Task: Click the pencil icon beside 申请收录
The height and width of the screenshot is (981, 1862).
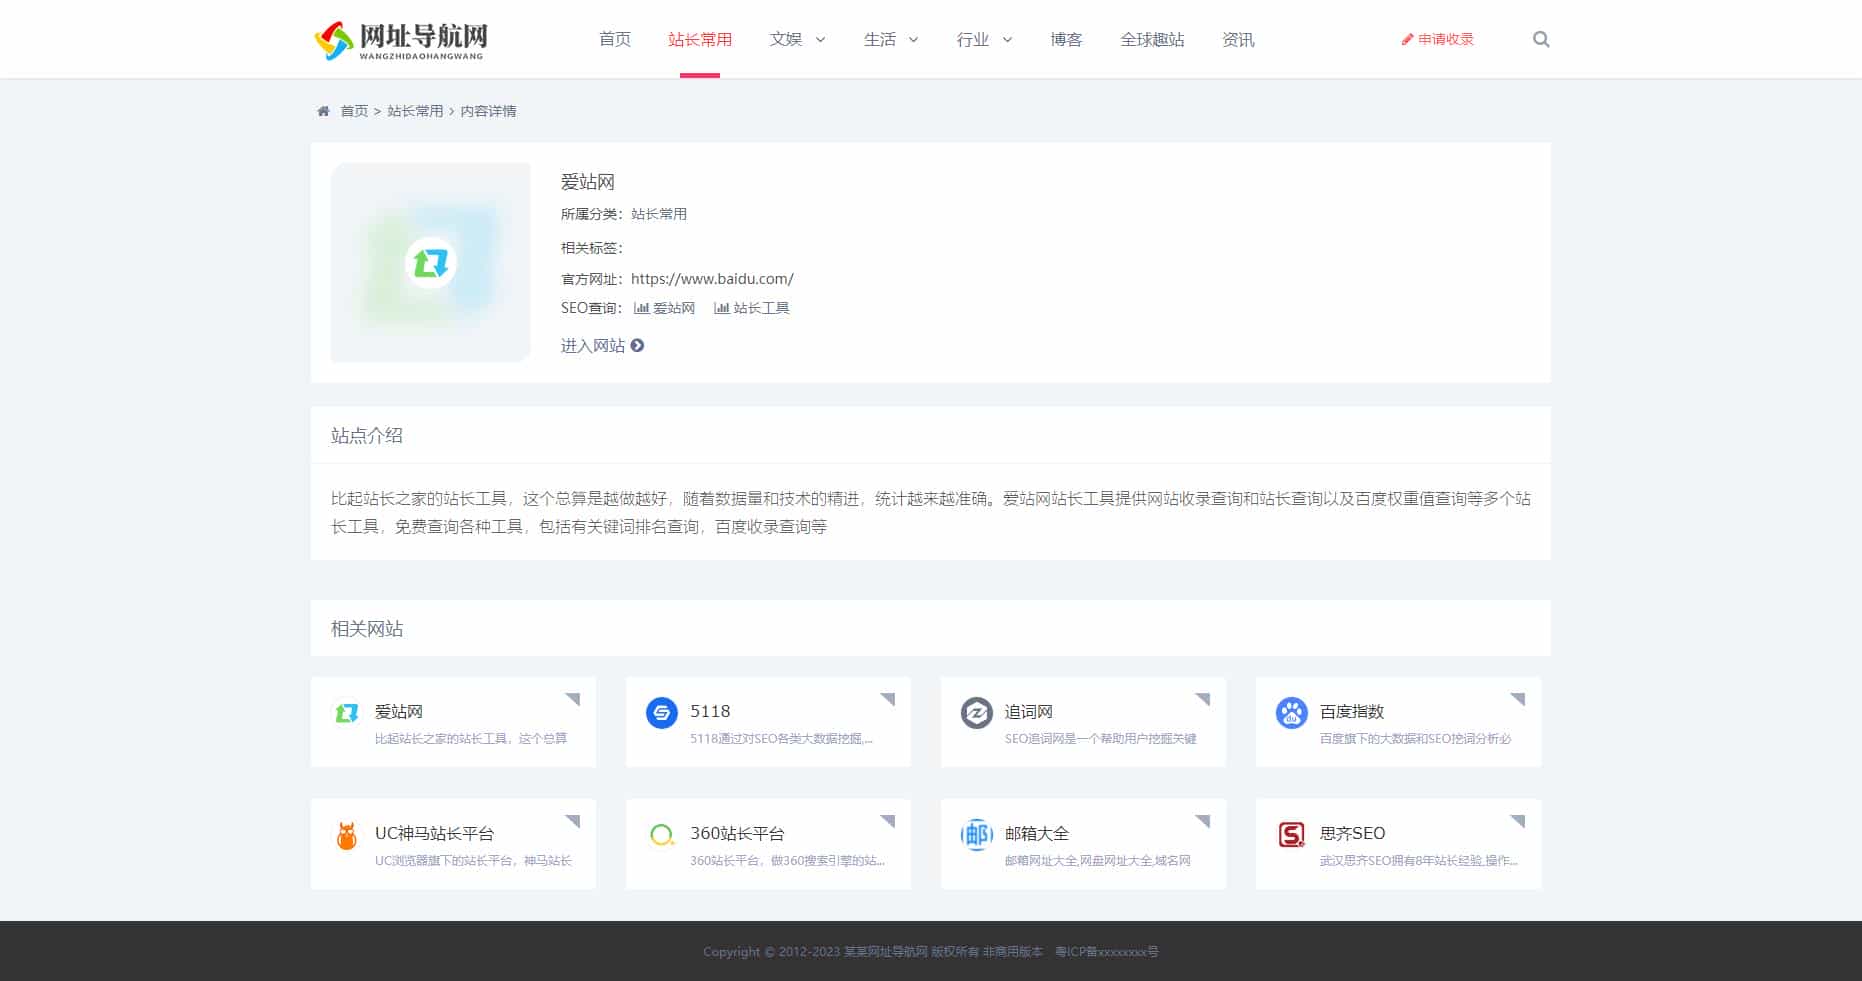Action: point(1407,39)
